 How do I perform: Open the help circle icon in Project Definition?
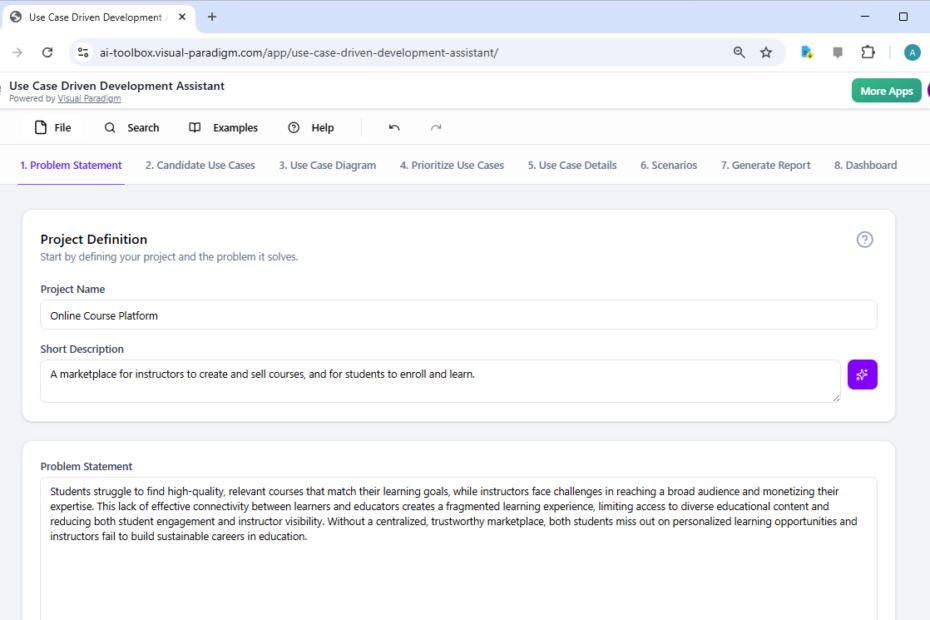tap(865, 240)
